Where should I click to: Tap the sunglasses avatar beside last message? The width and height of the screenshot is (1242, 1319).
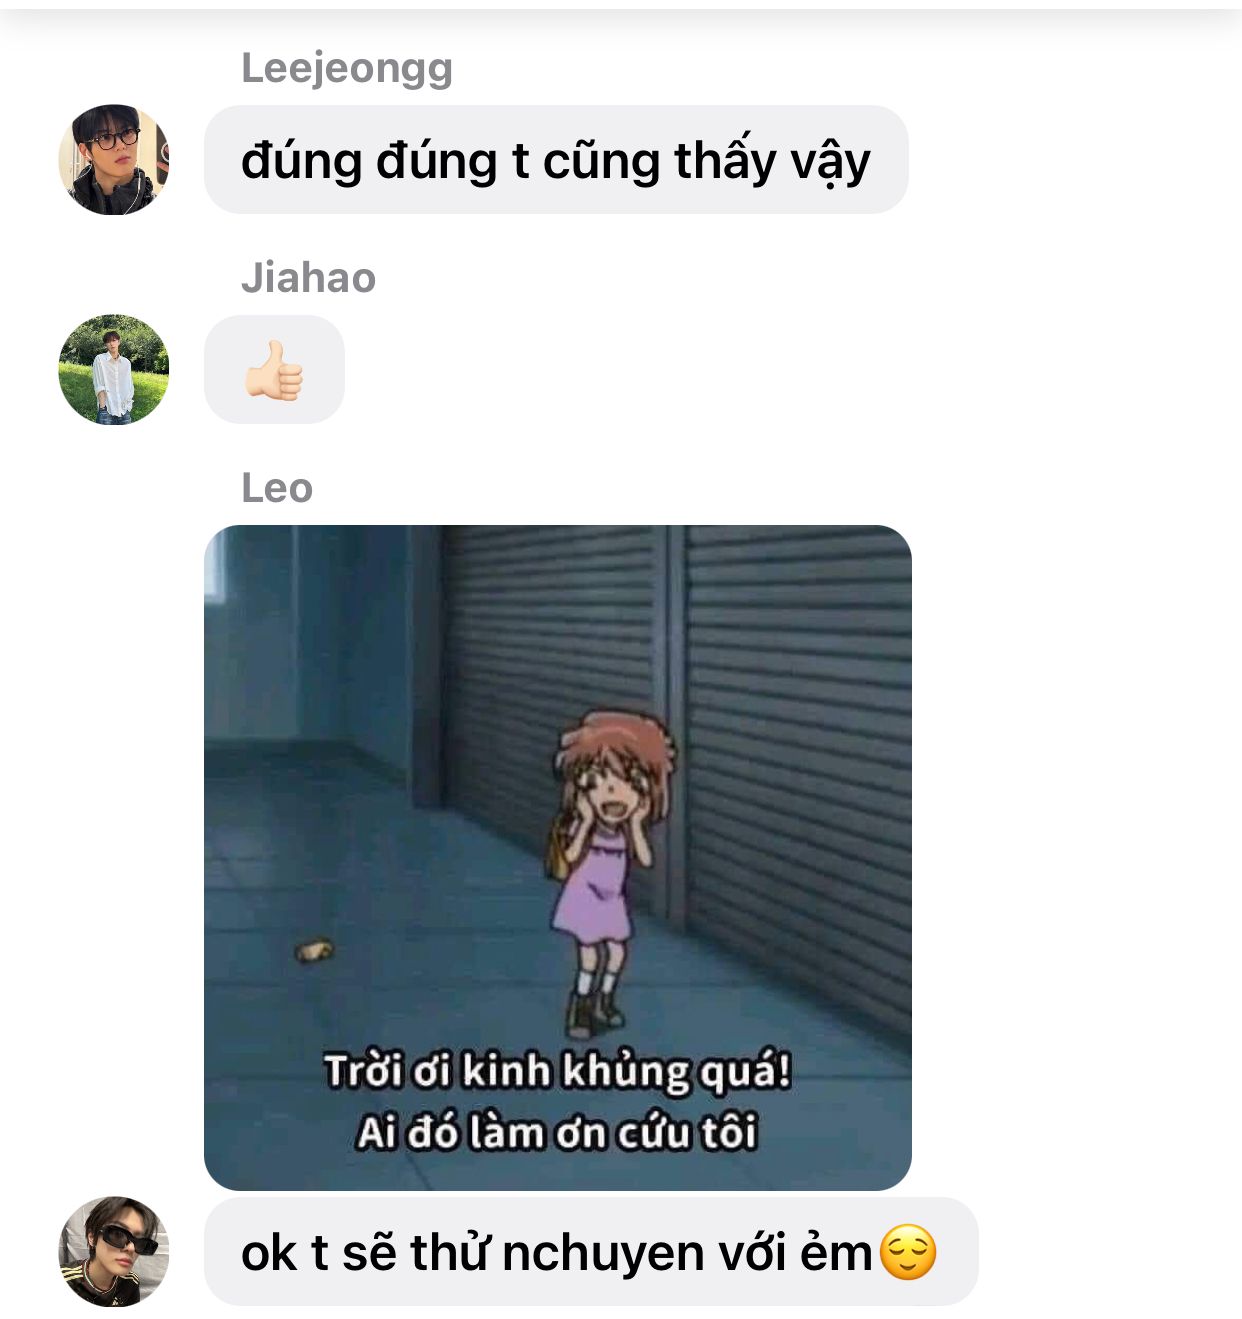pyautogui.click(x=114, y=1251)
